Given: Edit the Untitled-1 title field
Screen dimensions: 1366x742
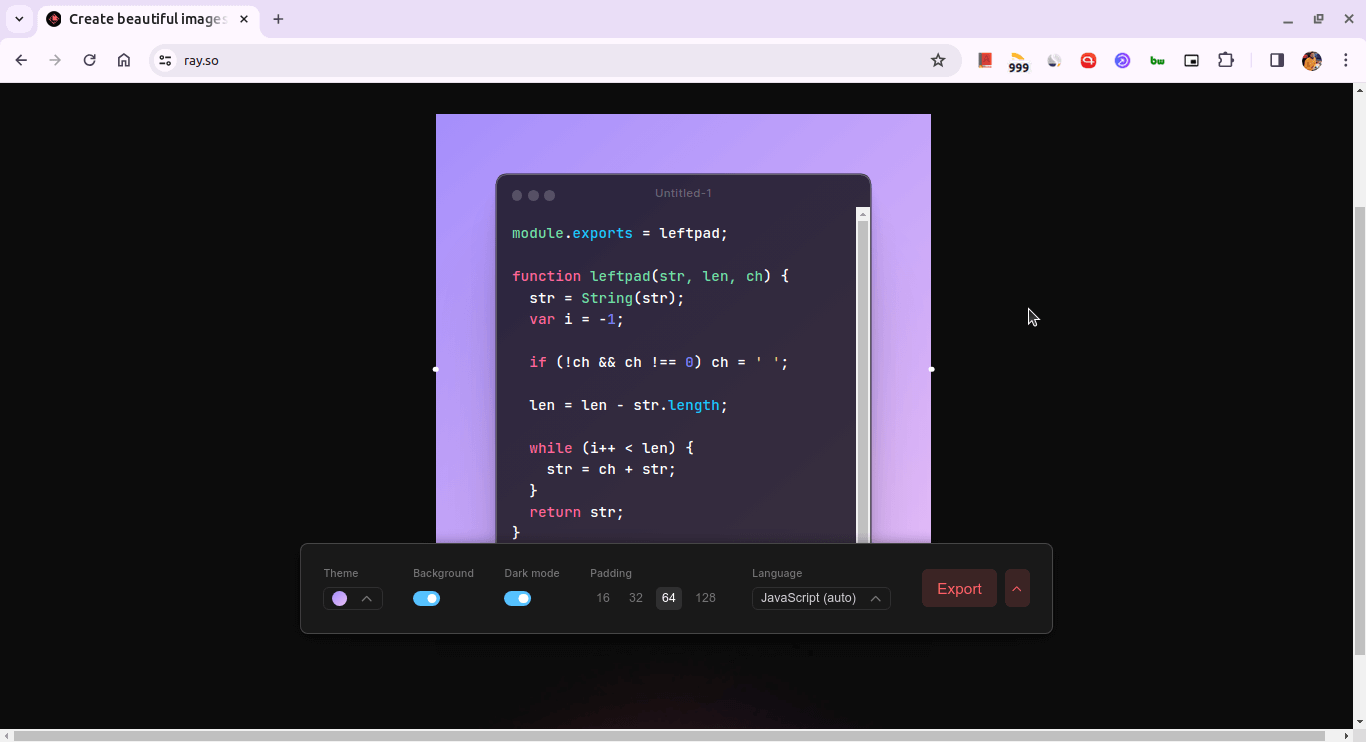Looking at the screenshot, I should pyautogui.click(x=683, y=193).
